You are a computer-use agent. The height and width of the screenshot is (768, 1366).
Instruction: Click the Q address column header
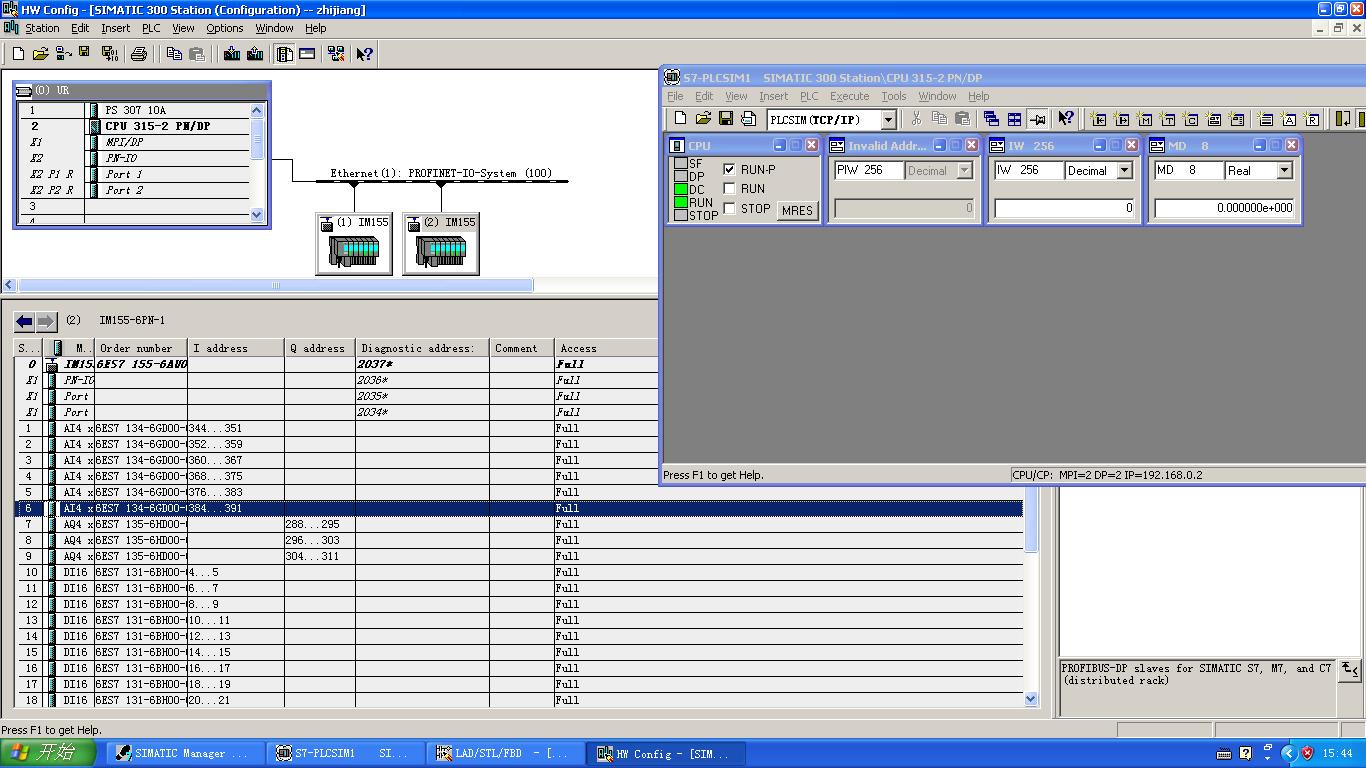tap(320, 348)
